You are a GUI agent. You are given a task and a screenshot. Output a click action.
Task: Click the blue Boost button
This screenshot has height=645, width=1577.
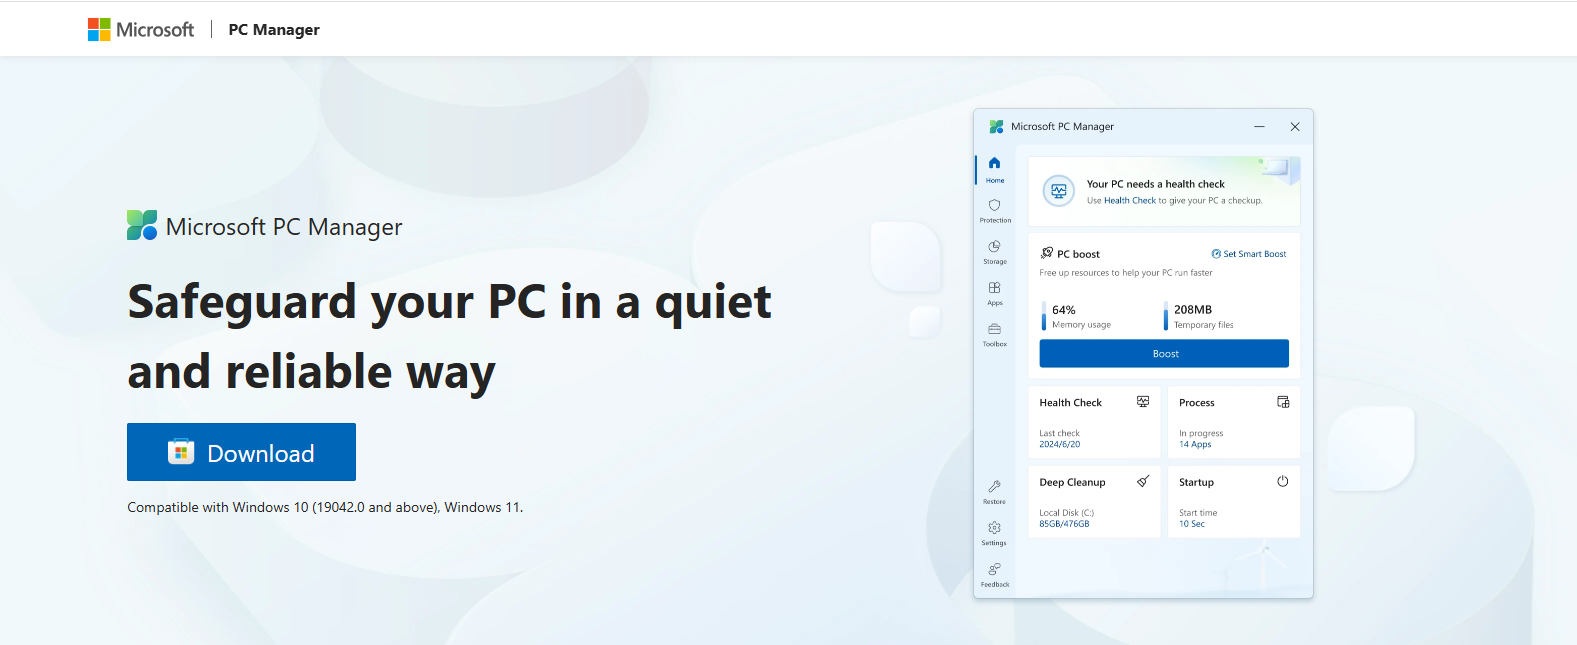click(x=1164, y=353)
